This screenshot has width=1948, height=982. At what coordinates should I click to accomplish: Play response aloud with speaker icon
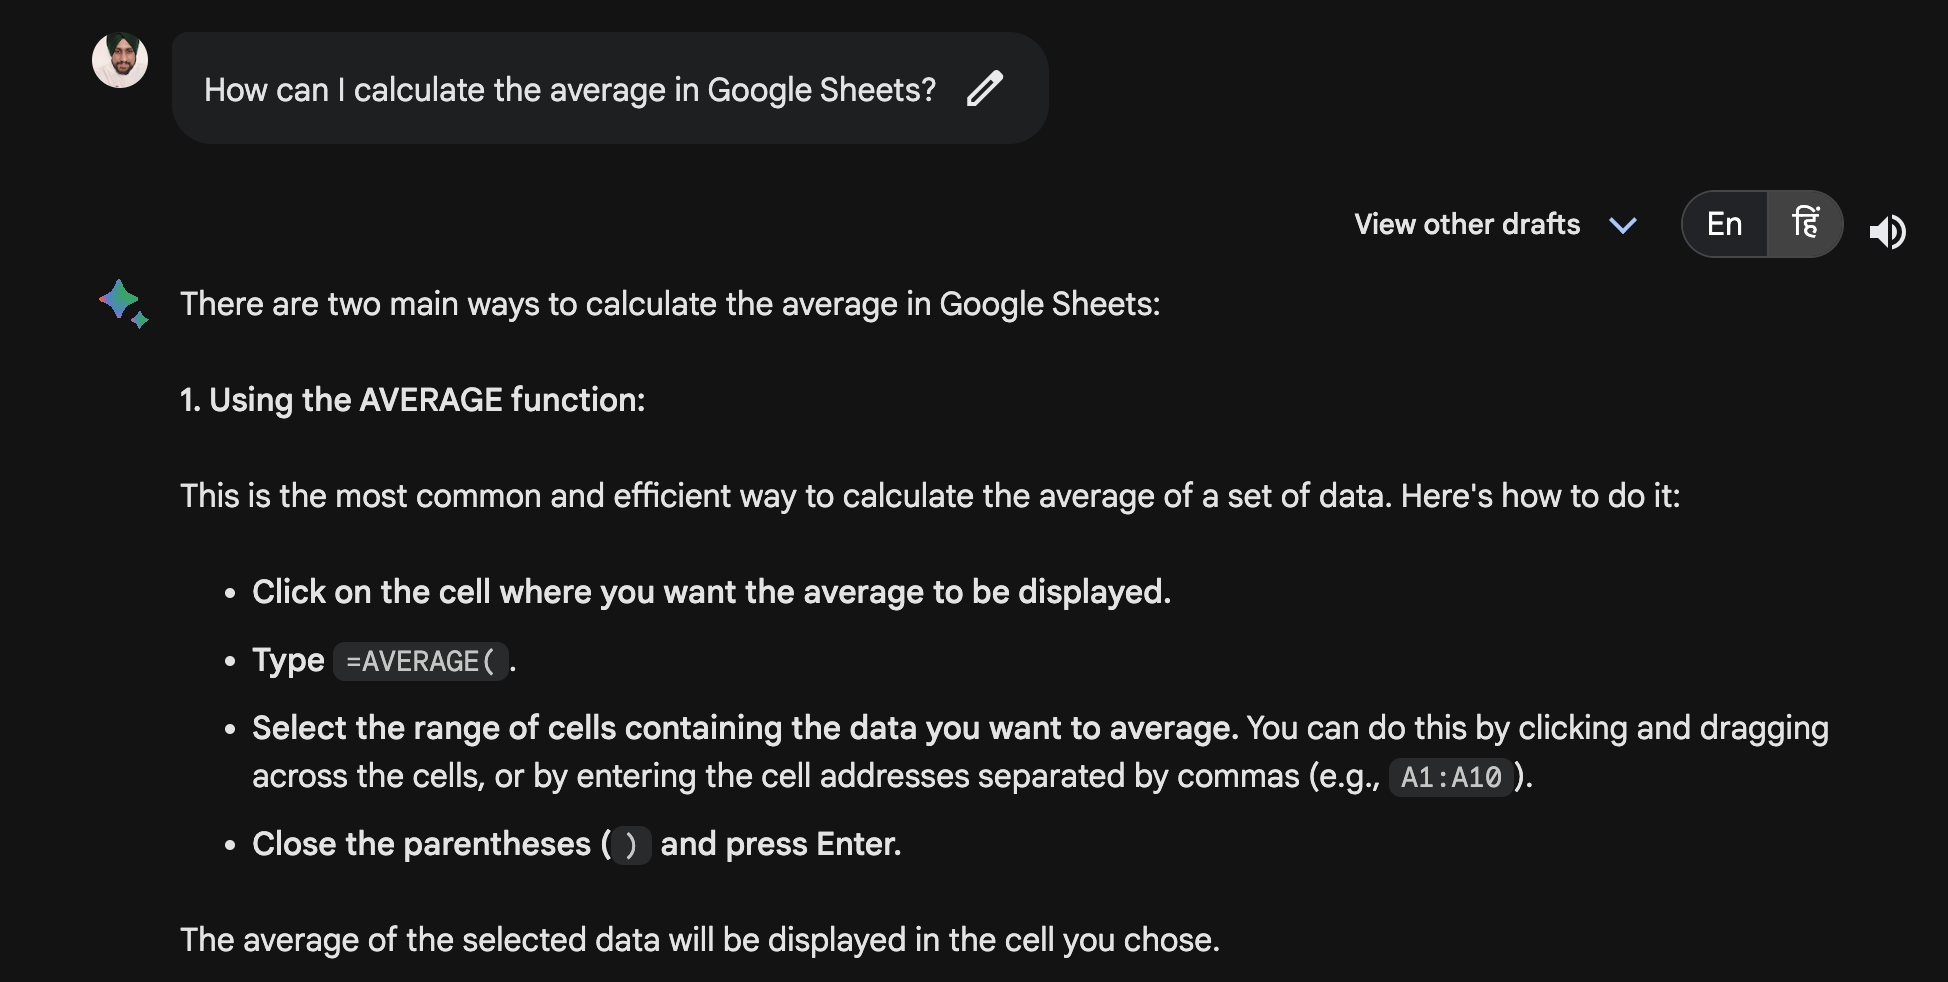(x=1887, y=231)
